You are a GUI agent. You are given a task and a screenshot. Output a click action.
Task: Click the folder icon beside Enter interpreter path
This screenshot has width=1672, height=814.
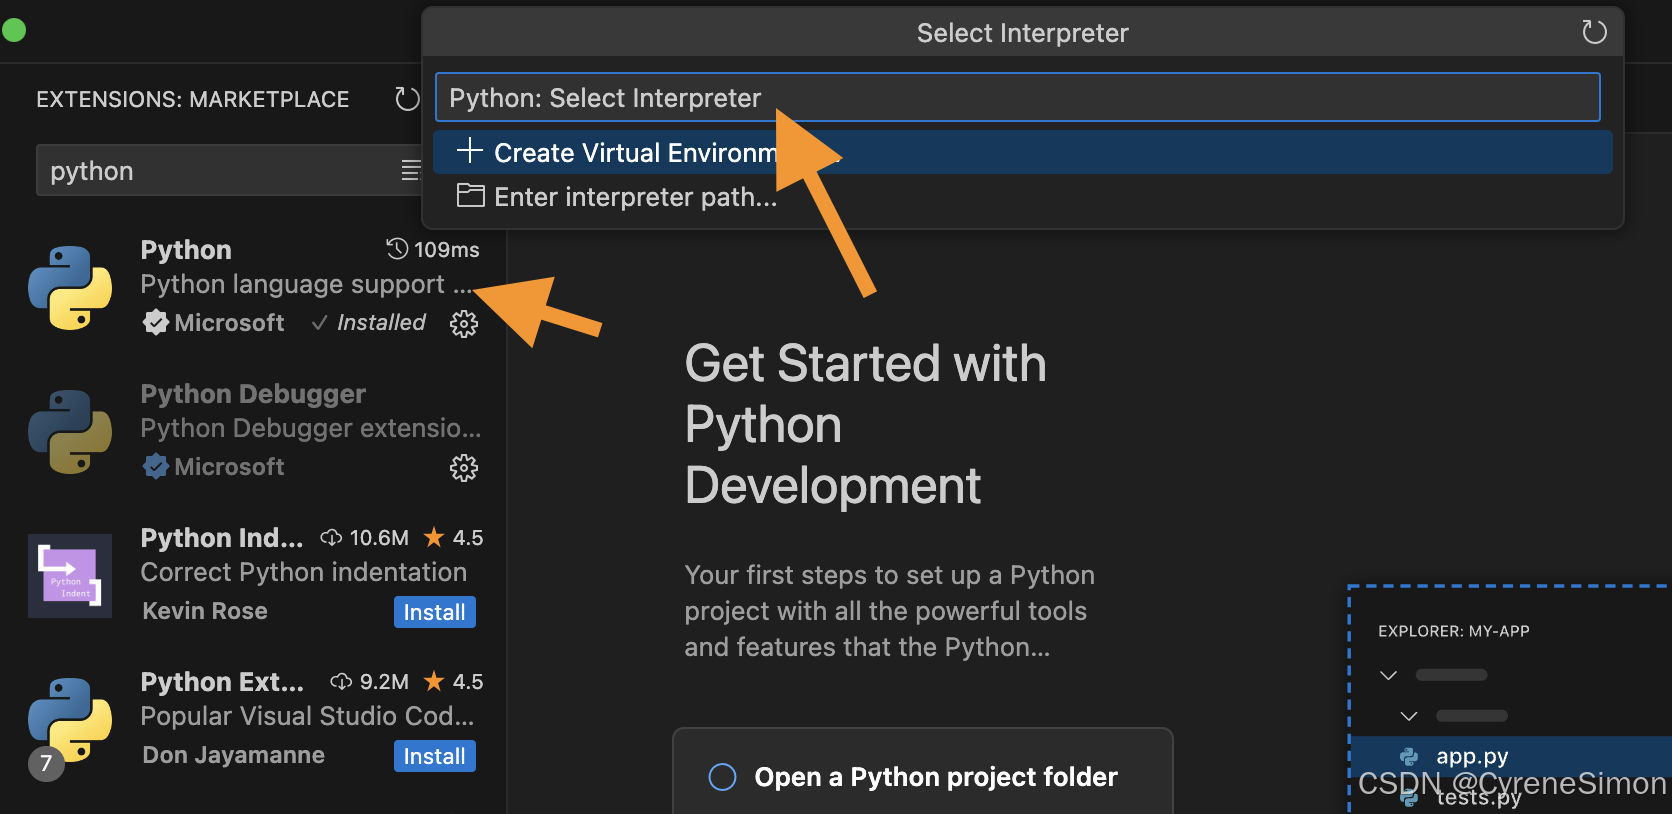coord(470,196)
